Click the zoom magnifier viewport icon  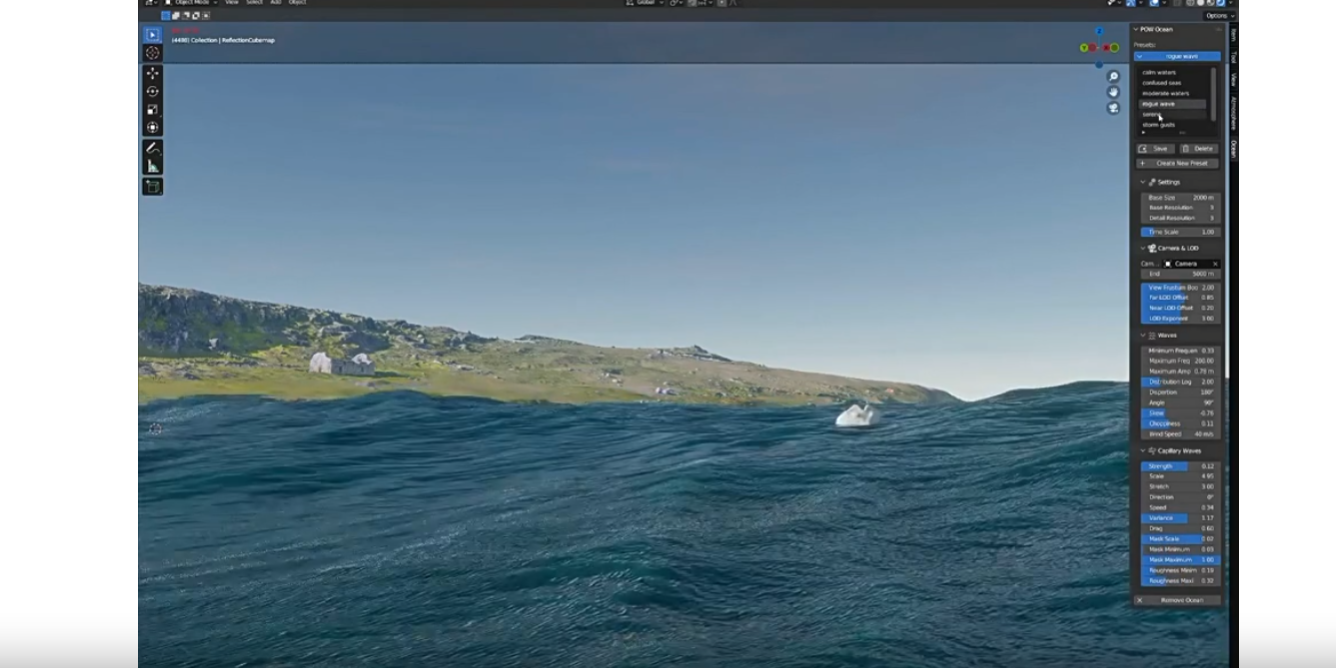[1113, 77]
